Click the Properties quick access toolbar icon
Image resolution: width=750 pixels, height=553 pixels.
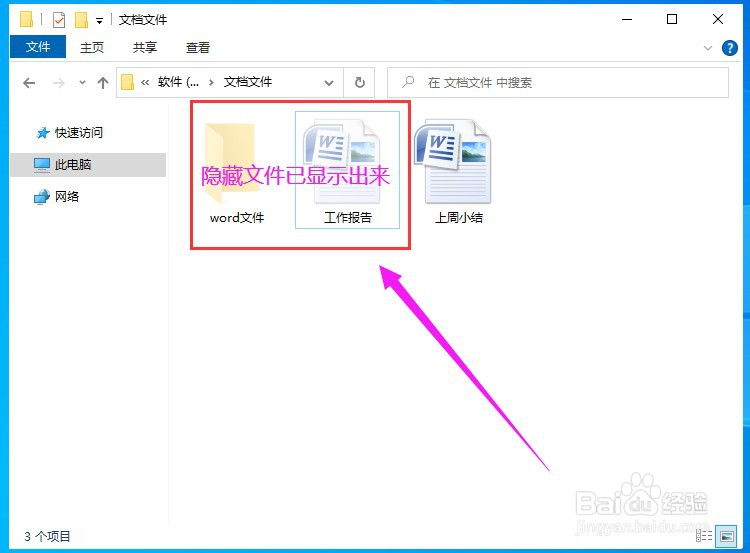pyautogui.click(x=59, y=20)
